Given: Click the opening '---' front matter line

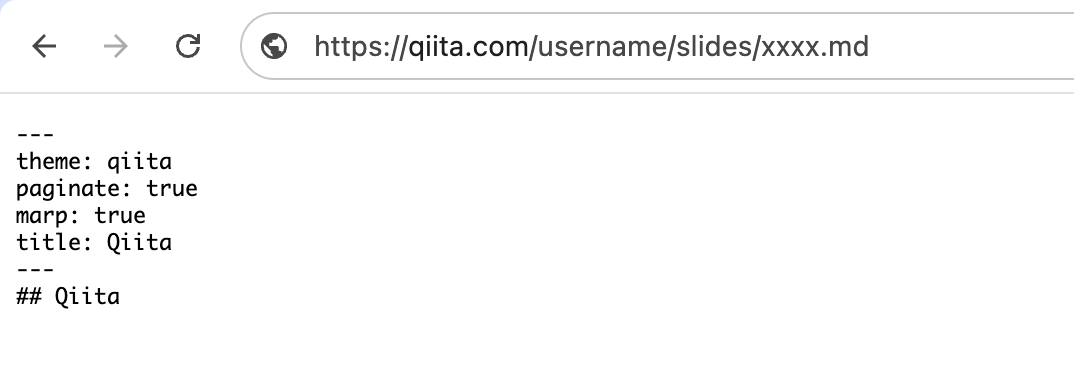Looking at the screenshot, I should [x=35, y=135].
